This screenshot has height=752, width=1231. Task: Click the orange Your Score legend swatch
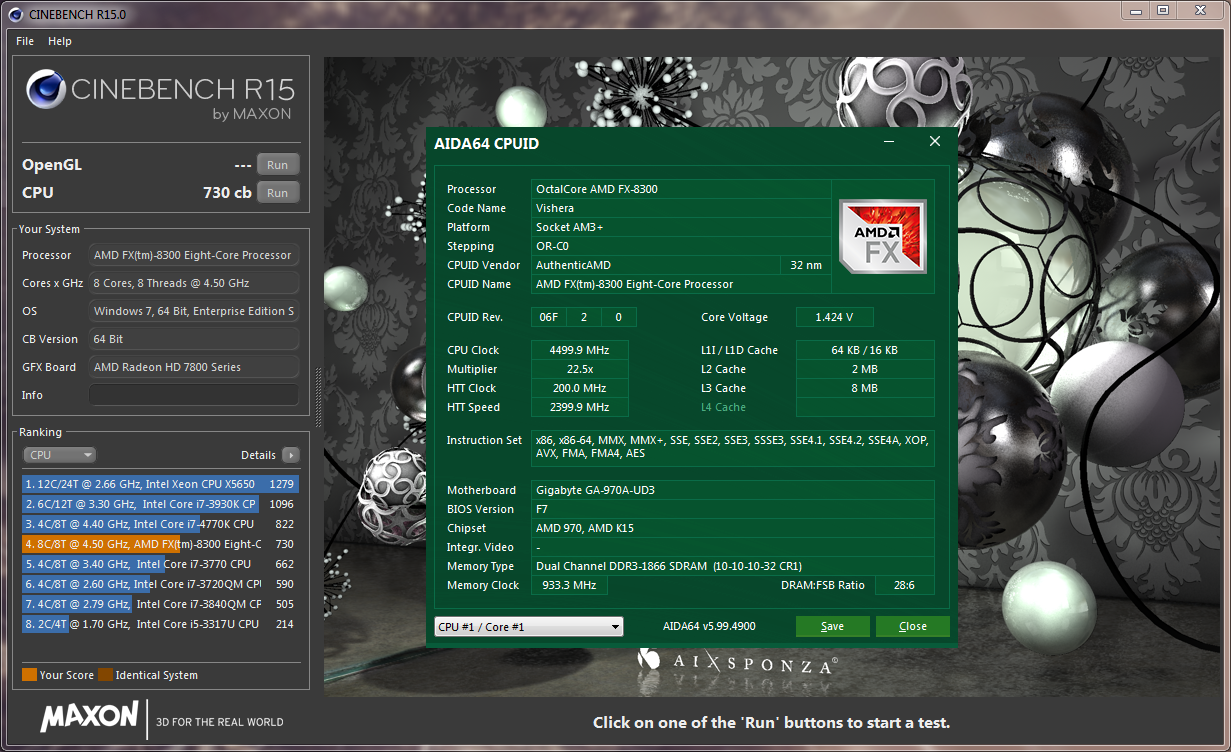pyautogui.click(x=29, y=675)
